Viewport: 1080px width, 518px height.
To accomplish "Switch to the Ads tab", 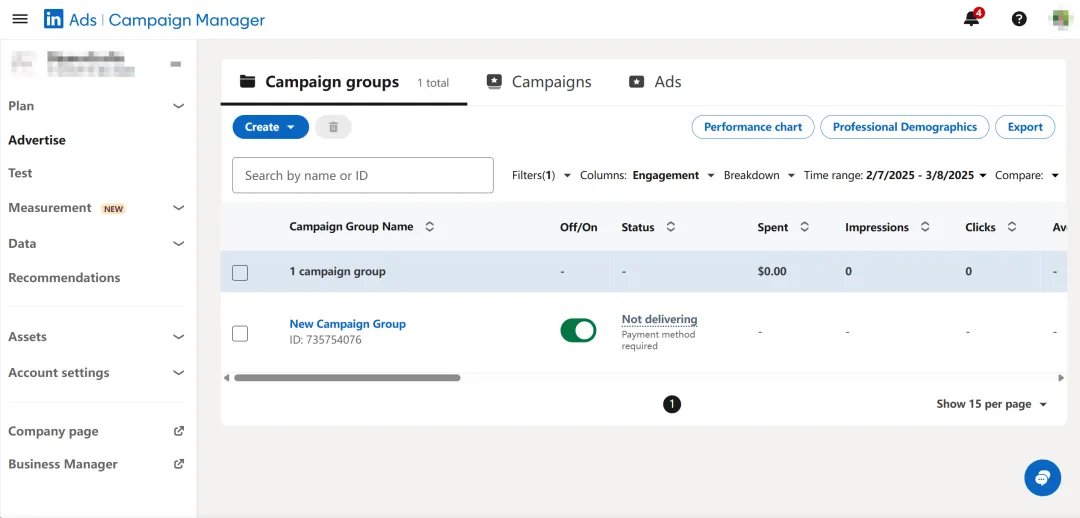I will [x=655, y=82].
